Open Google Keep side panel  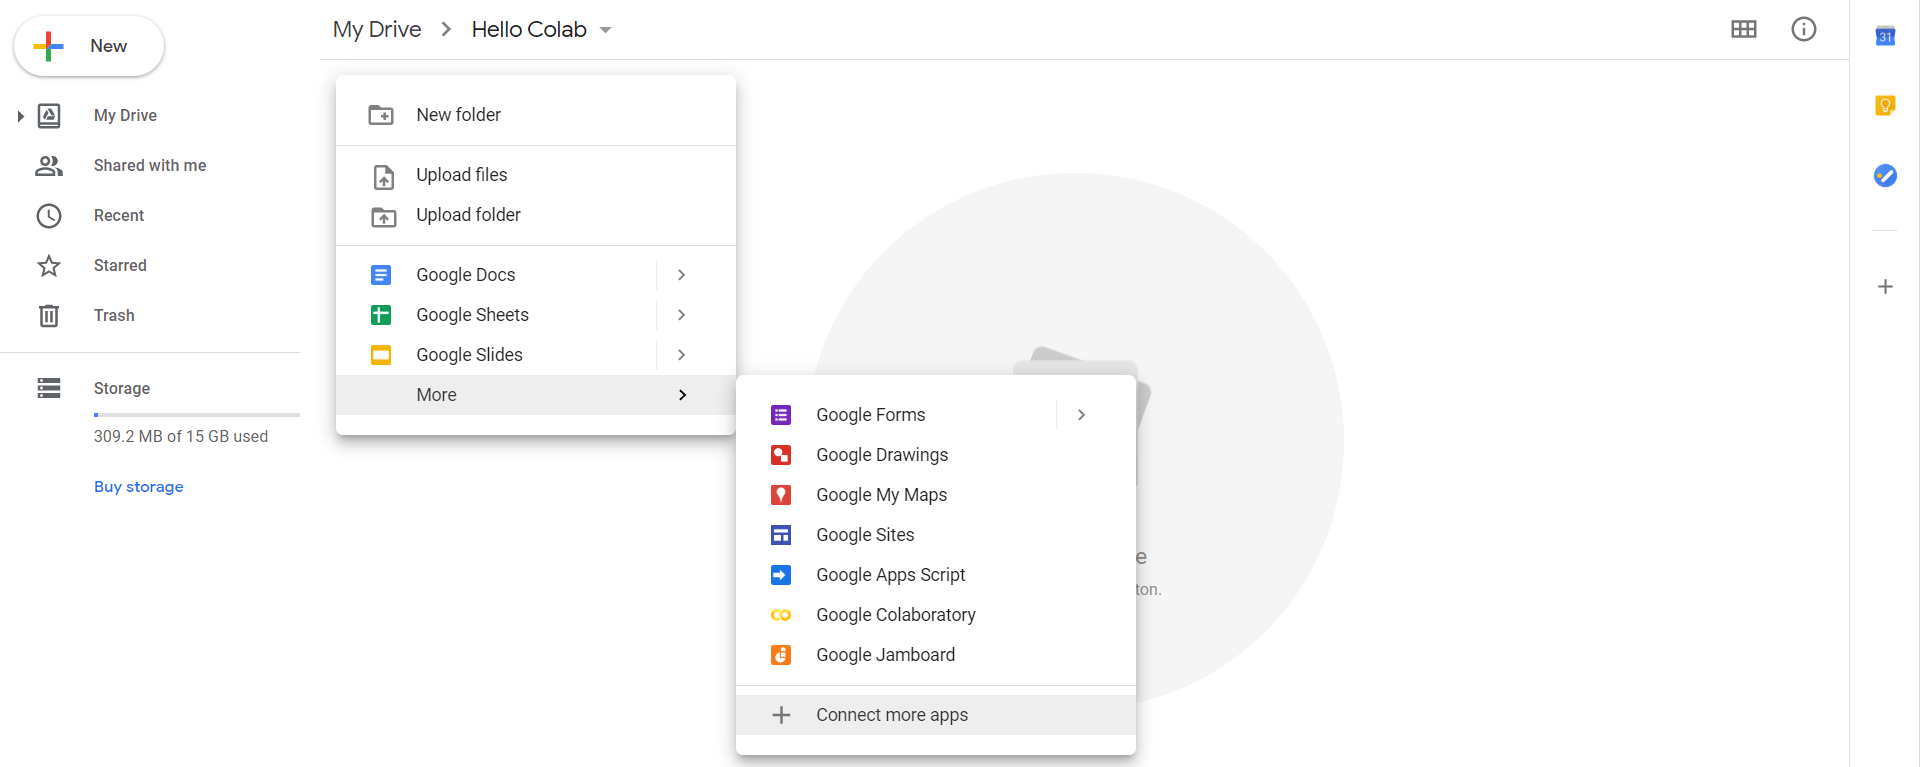(x=1885, y=106)
